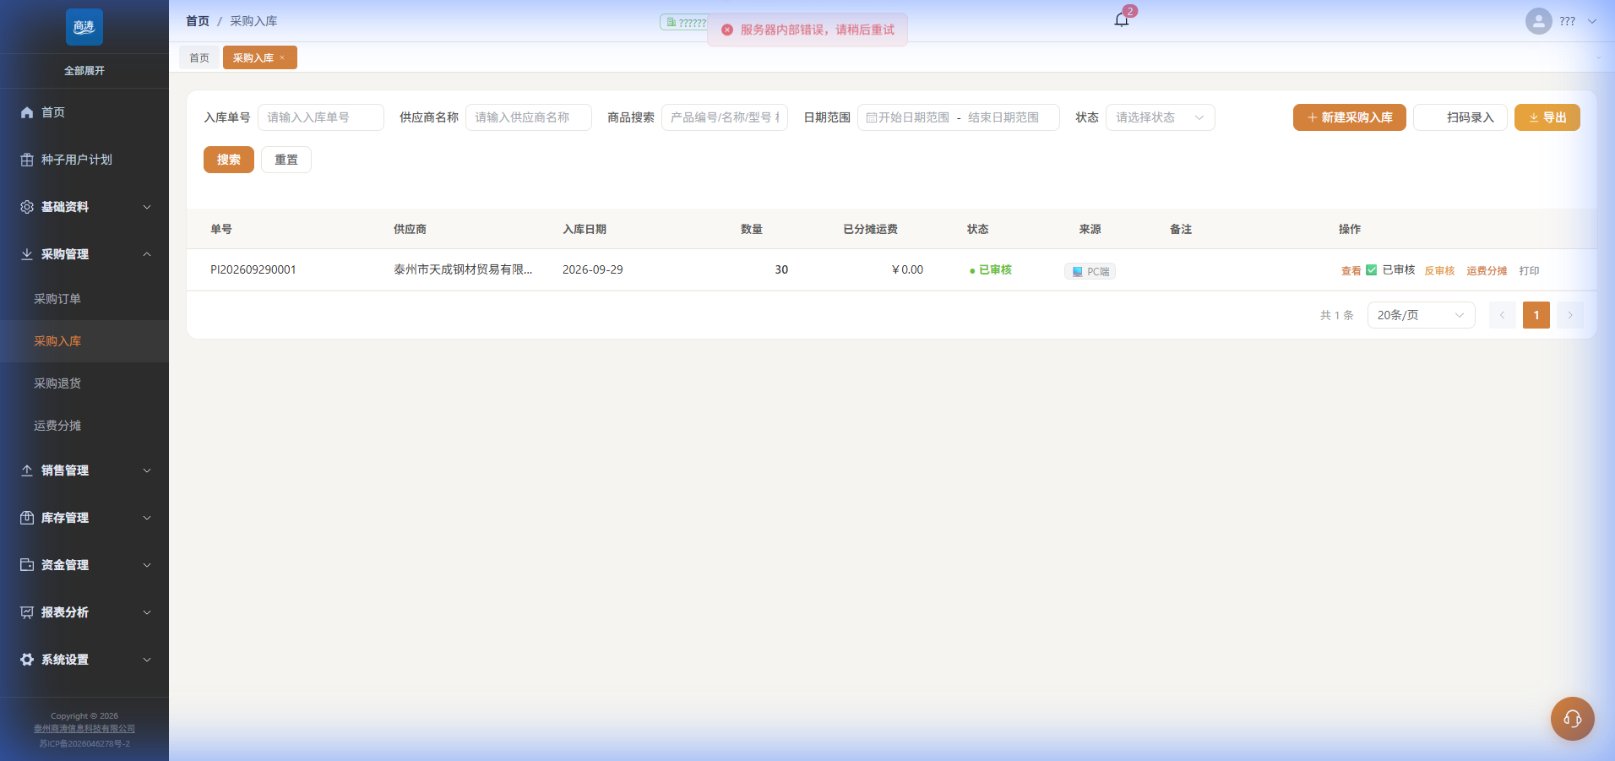Click the home icon beside 首页 in sidebar
The image size is (1615, 761).
(x=27, y=113)
